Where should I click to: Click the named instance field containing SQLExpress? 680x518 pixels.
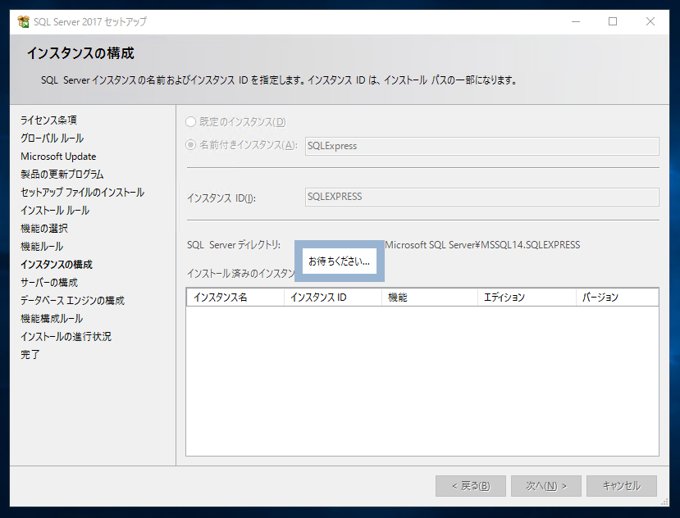tap(482, 146)
